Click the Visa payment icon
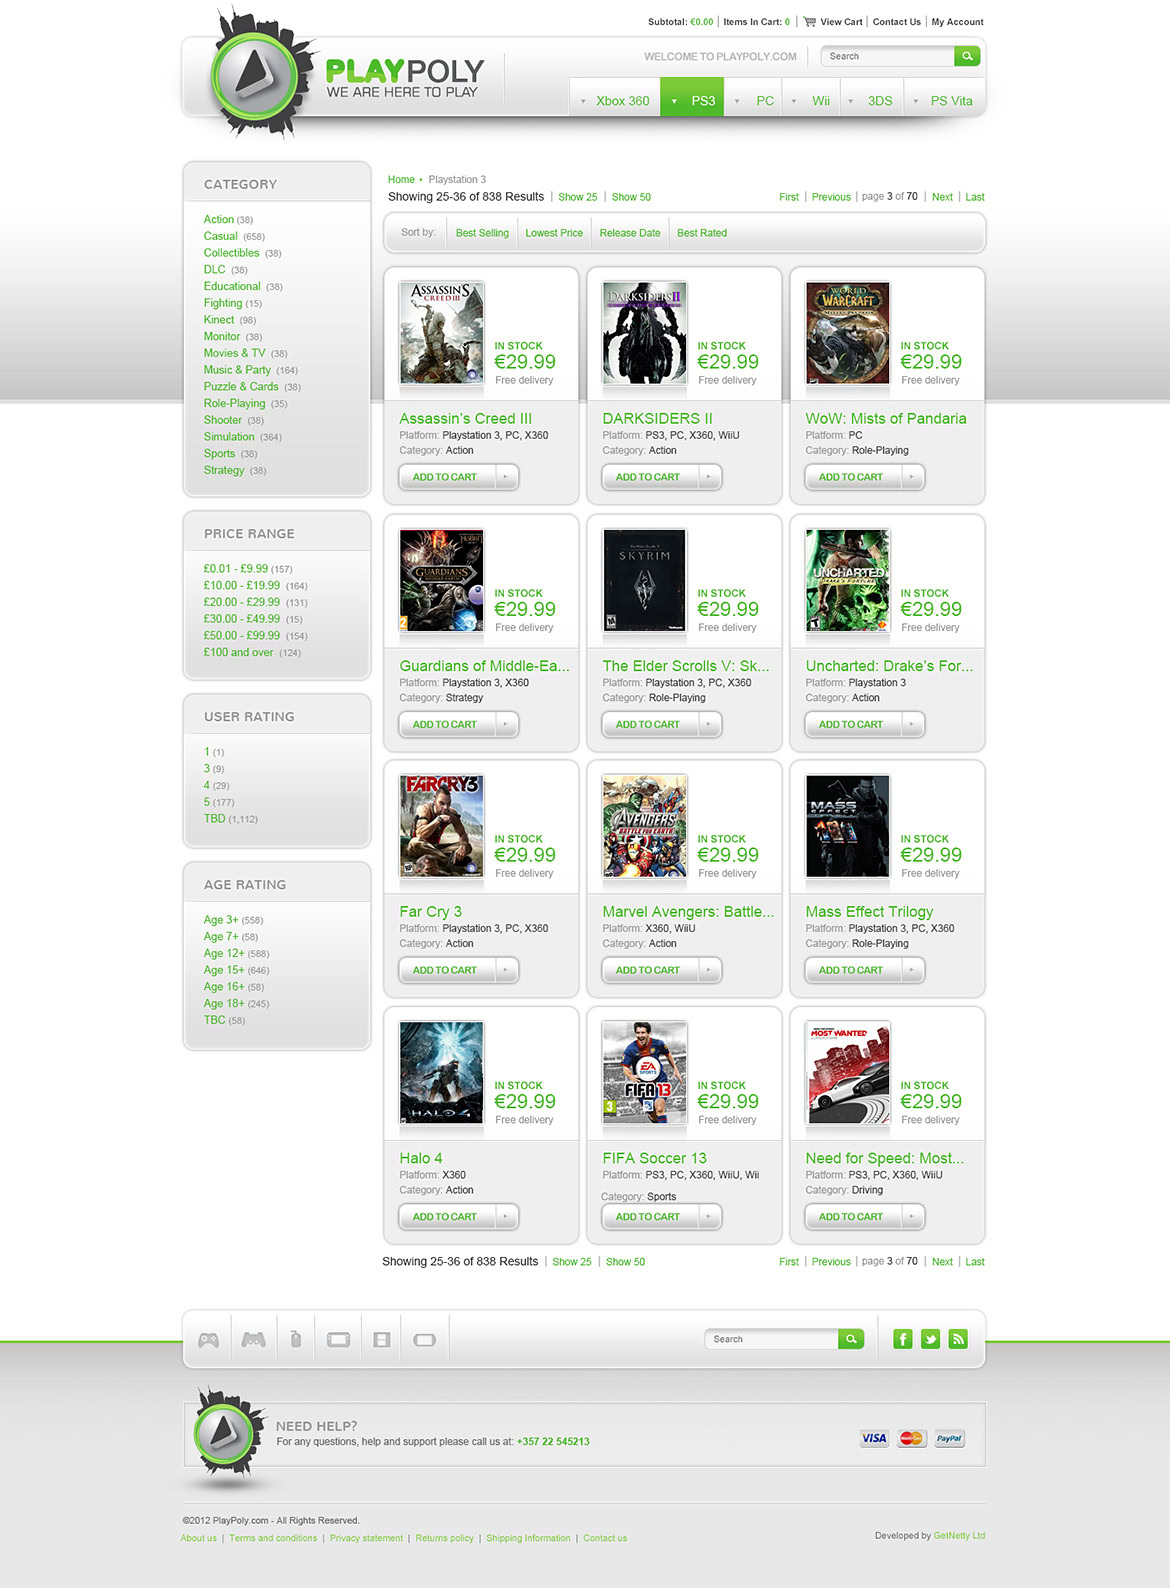Viewport: 1170px width, 1588px height. tap(874, 1439)
